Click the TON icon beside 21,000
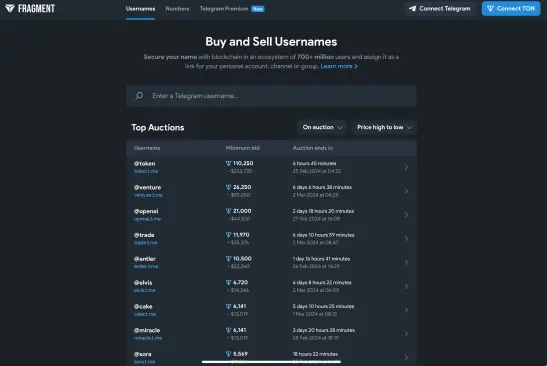547x366 pixels. 228,211
